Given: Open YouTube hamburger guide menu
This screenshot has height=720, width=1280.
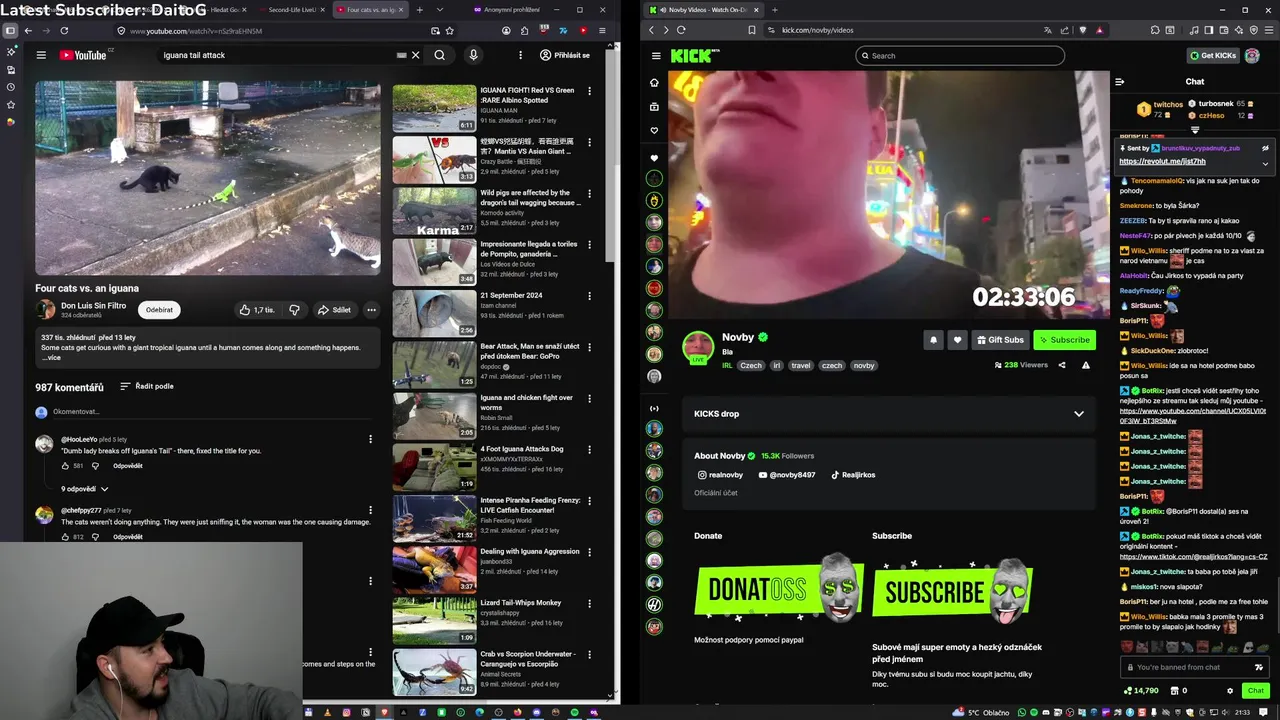Looking at the screenshot, I should tap(41, 55).
